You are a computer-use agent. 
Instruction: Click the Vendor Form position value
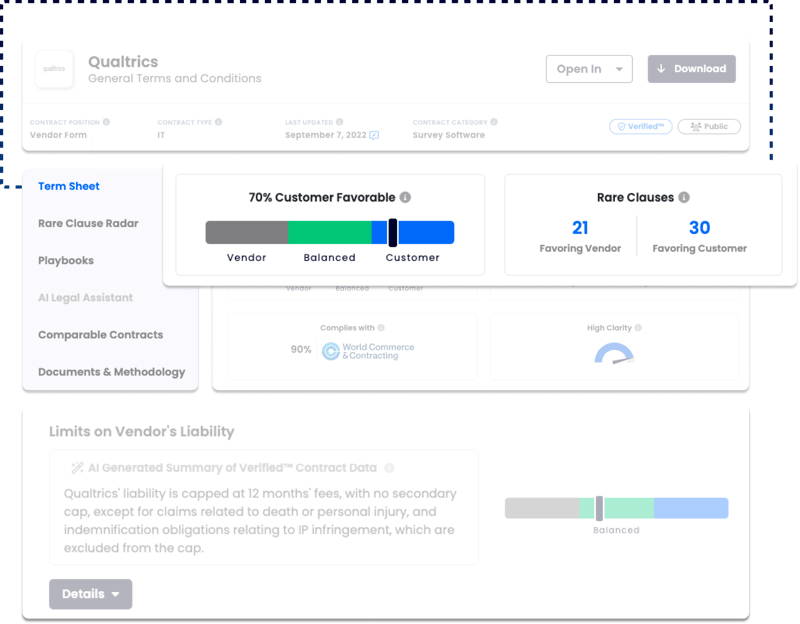[58, 135]
